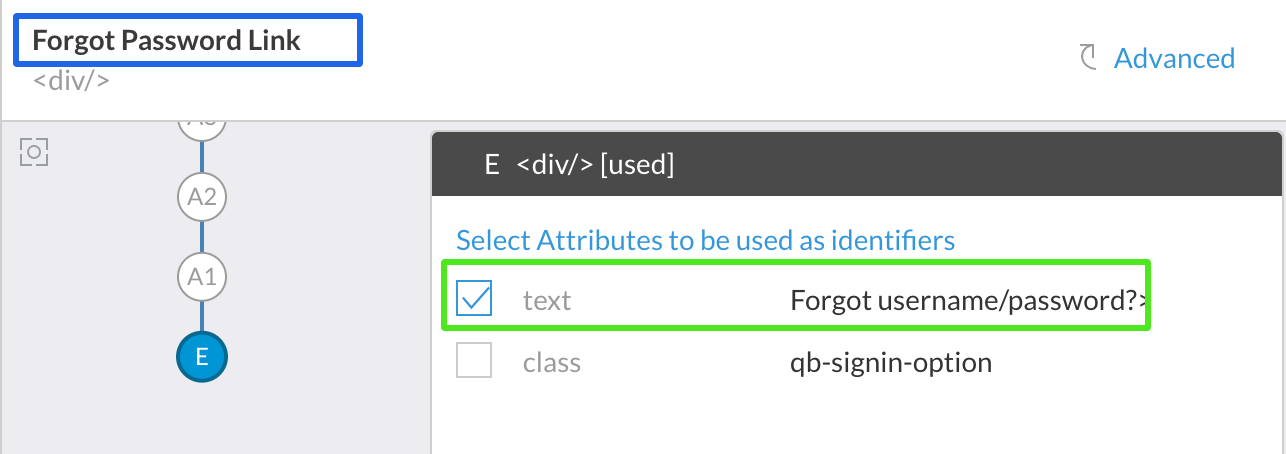The height and width of the screenshot is (454, 1286).
Task: Select the A2 ancestor node circle
Action: (202, 197)
